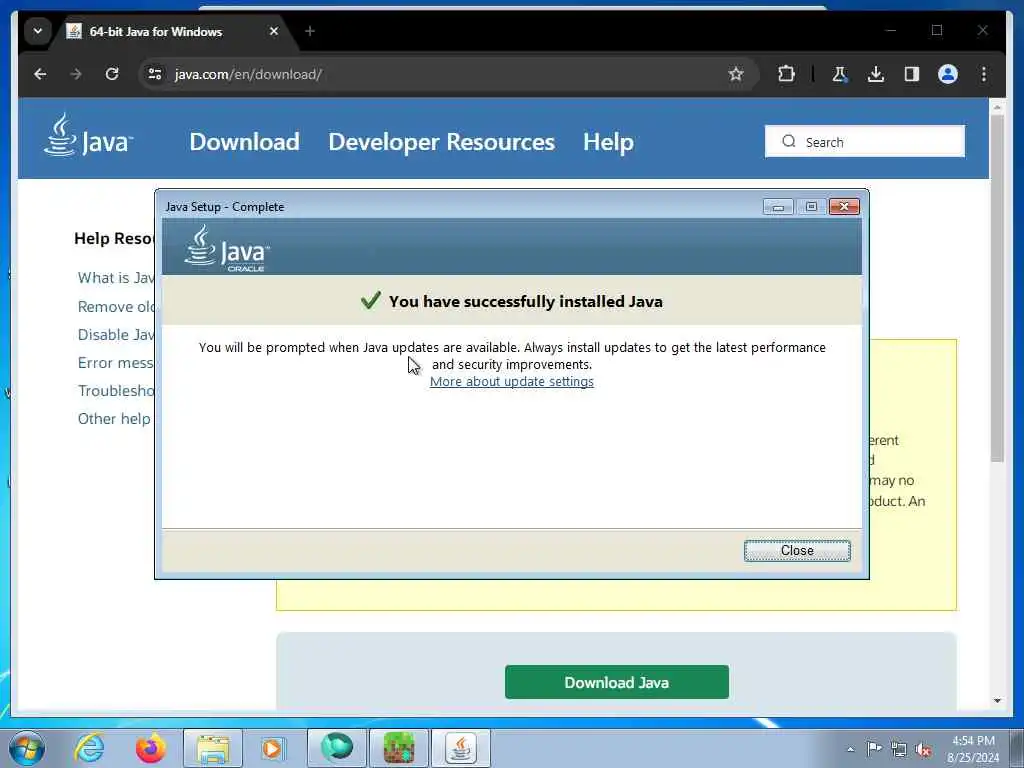
Task: Minimize the Java Setup dialog
Action: click(778, 206)
